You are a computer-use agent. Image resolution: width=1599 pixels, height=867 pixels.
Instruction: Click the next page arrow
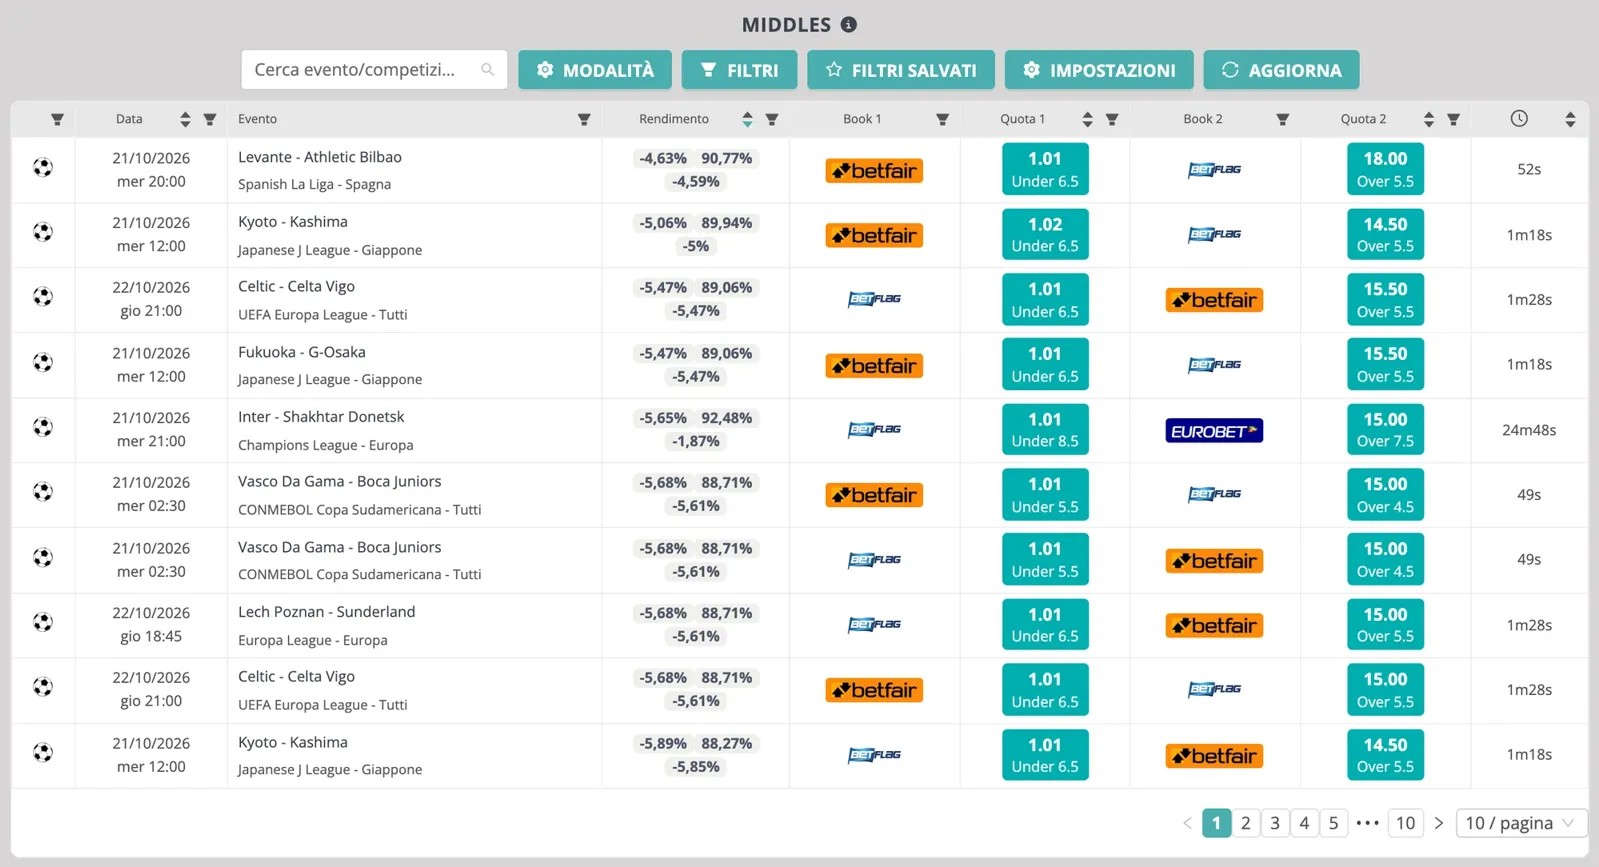point(1438,823)
